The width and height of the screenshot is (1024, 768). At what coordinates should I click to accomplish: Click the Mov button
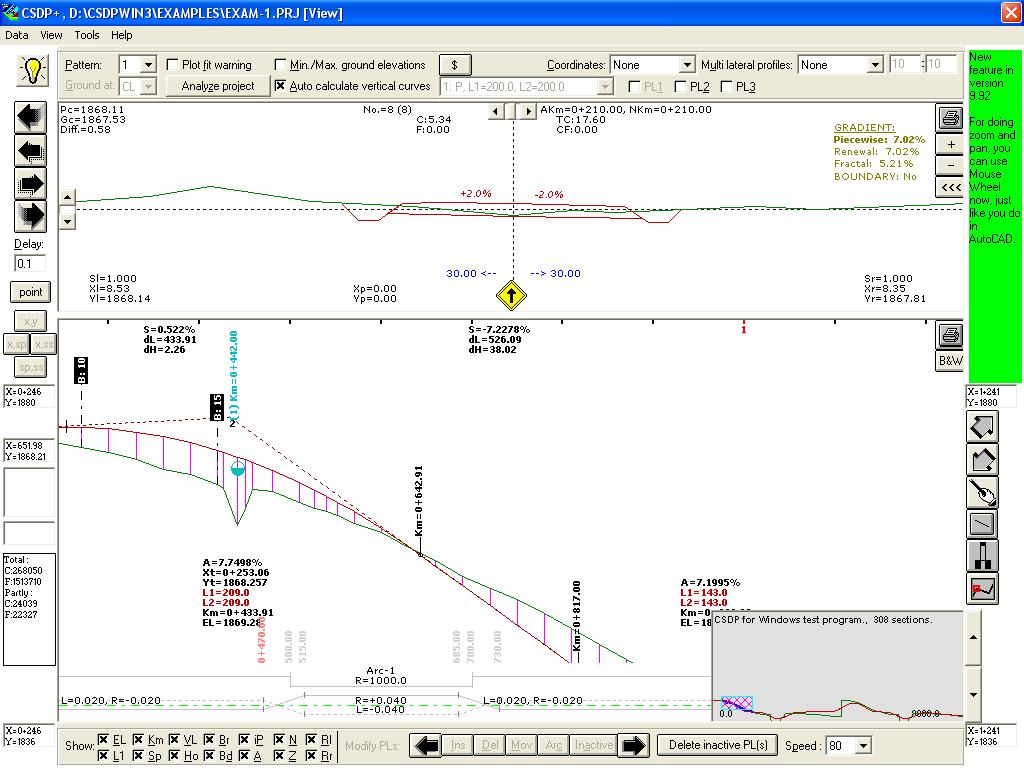pyautogui.click(x=521, y=745)
